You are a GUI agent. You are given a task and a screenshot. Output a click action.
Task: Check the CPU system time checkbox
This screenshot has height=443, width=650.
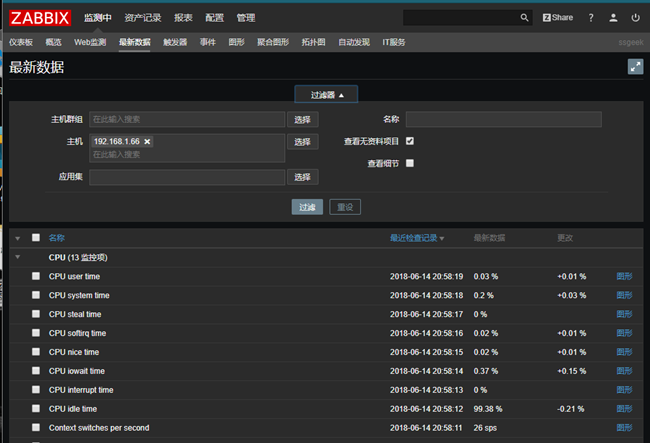point(36,295)
